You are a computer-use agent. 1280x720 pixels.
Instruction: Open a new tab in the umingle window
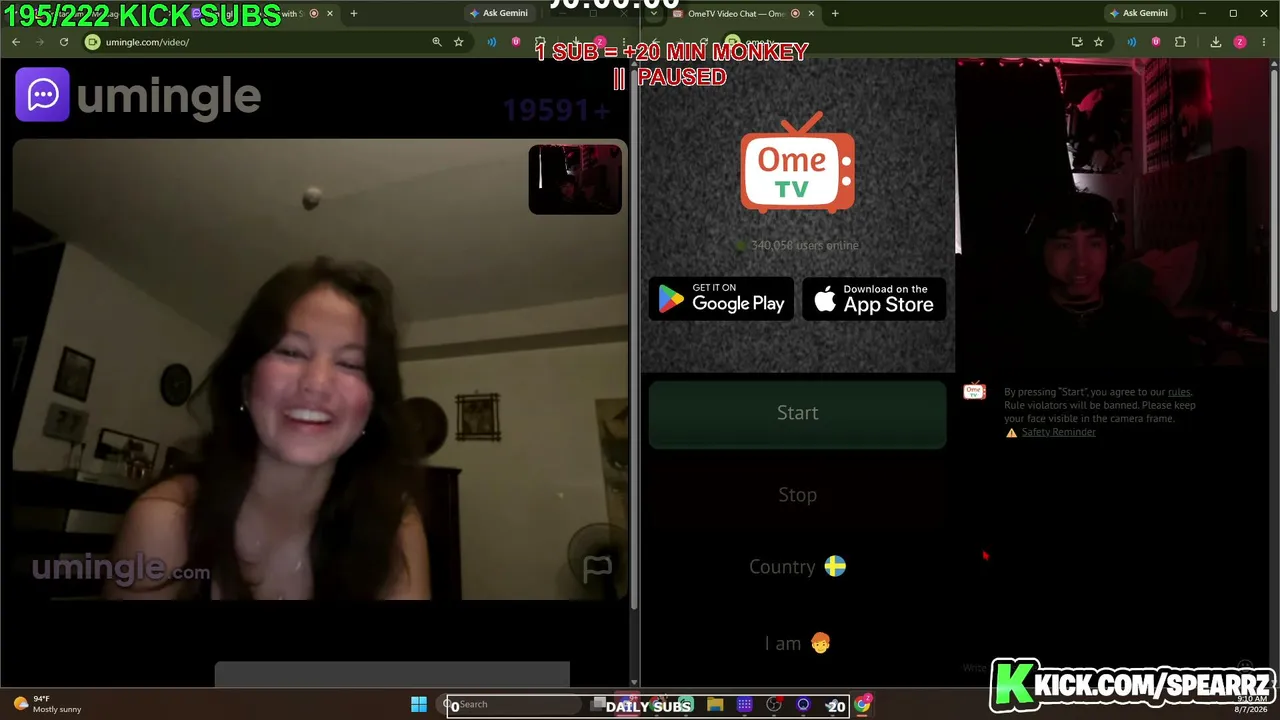click(353, 14)
